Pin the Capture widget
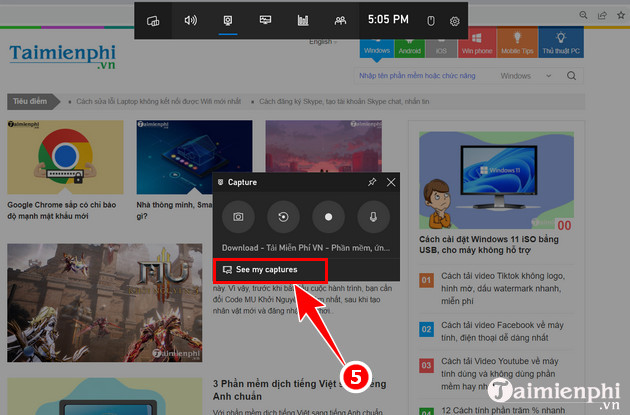This screenshot has width=630, height=415. point(372,182)
